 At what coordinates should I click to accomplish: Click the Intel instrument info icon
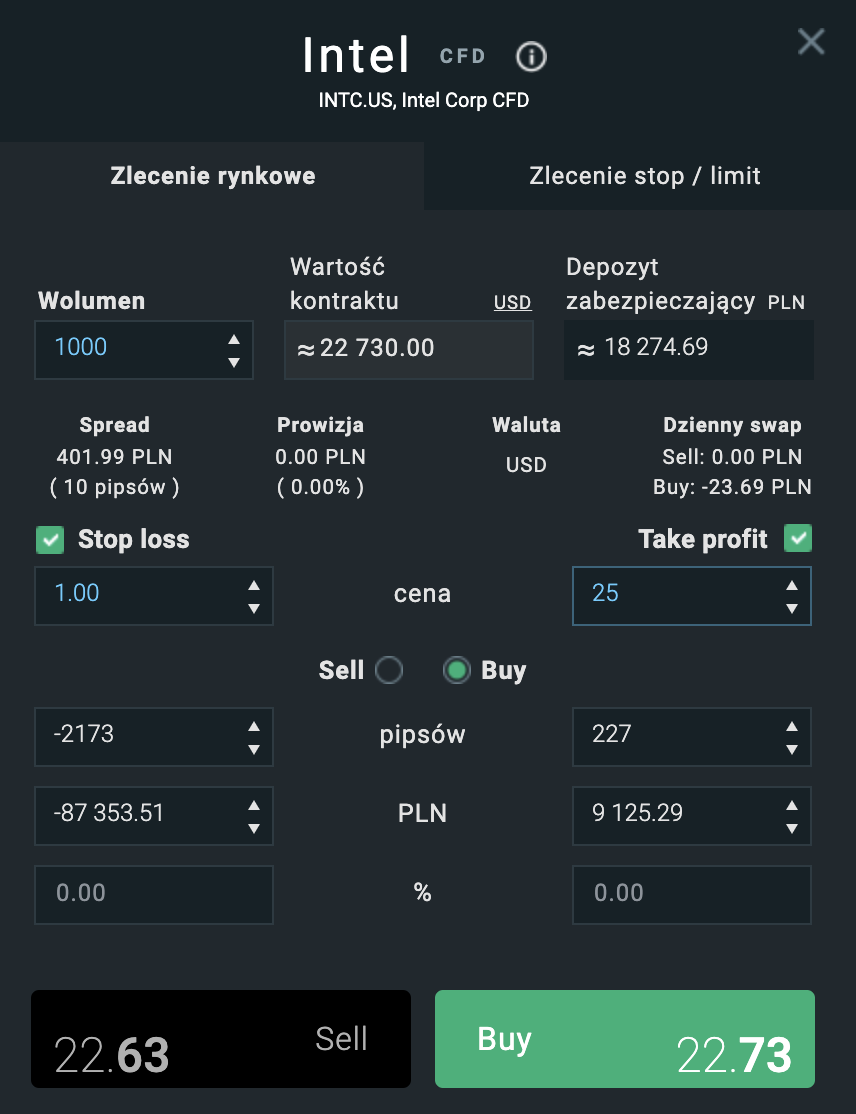(x=531, y=57)
